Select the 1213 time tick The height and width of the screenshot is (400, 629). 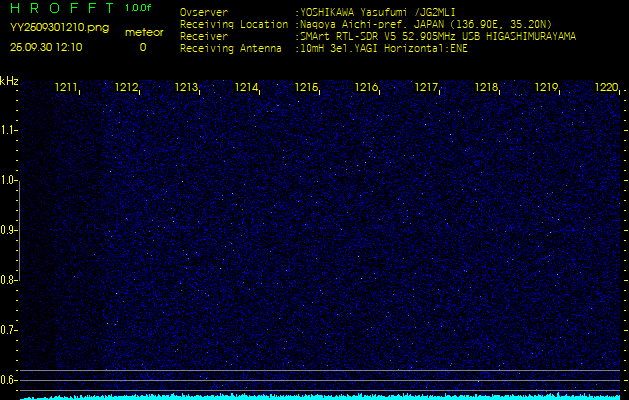pos(187,88)
